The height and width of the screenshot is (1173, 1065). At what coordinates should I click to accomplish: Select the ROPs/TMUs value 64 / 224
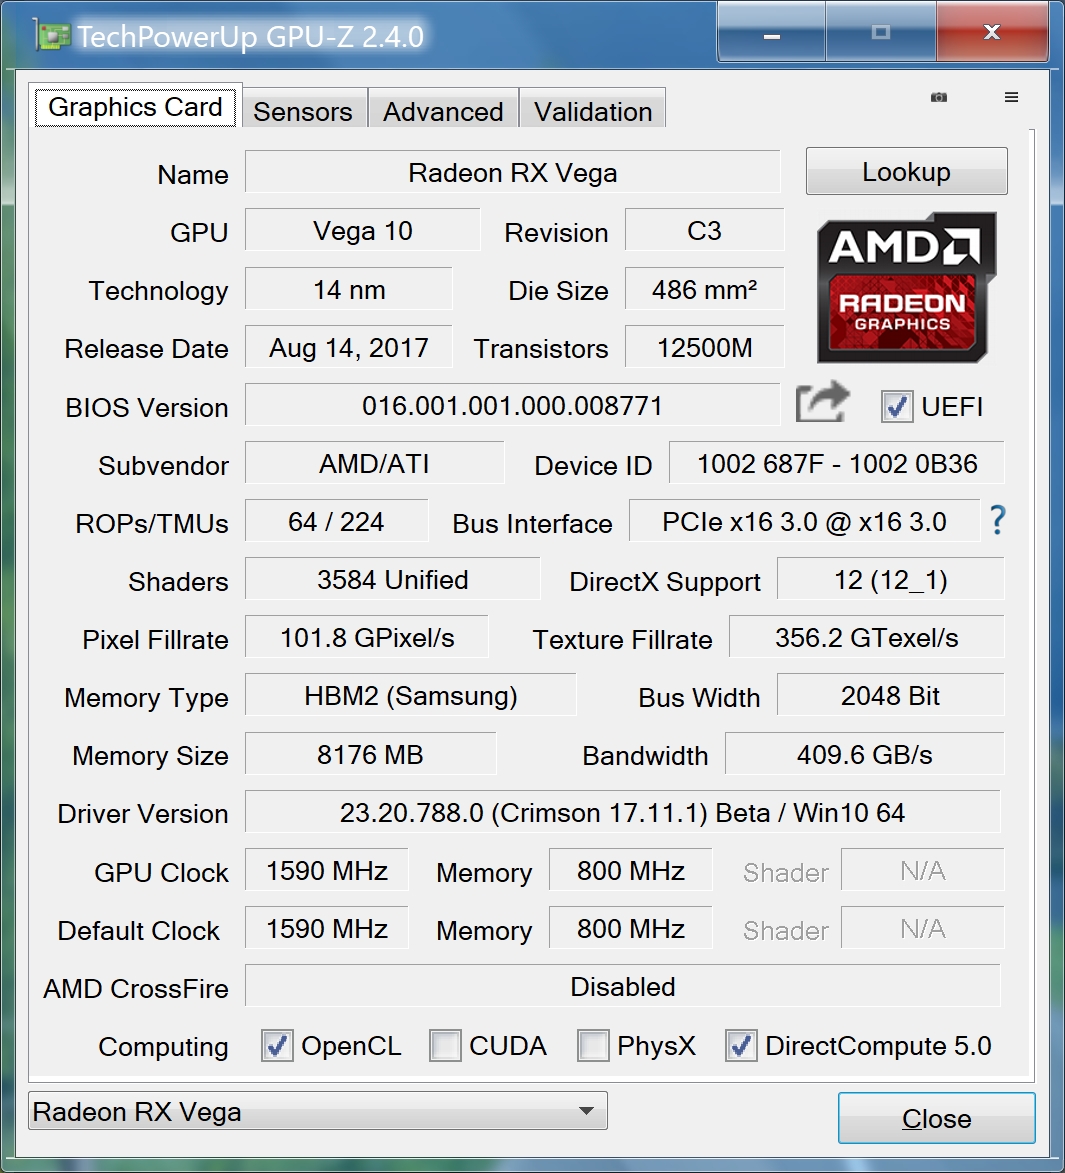click(x=337, y=521)
